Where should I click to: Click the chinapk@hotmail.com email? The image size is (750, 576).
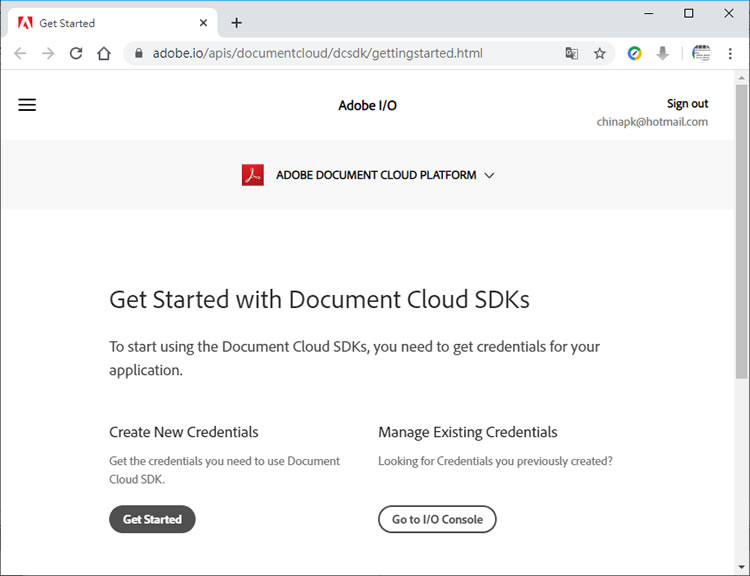click(652, 122)
